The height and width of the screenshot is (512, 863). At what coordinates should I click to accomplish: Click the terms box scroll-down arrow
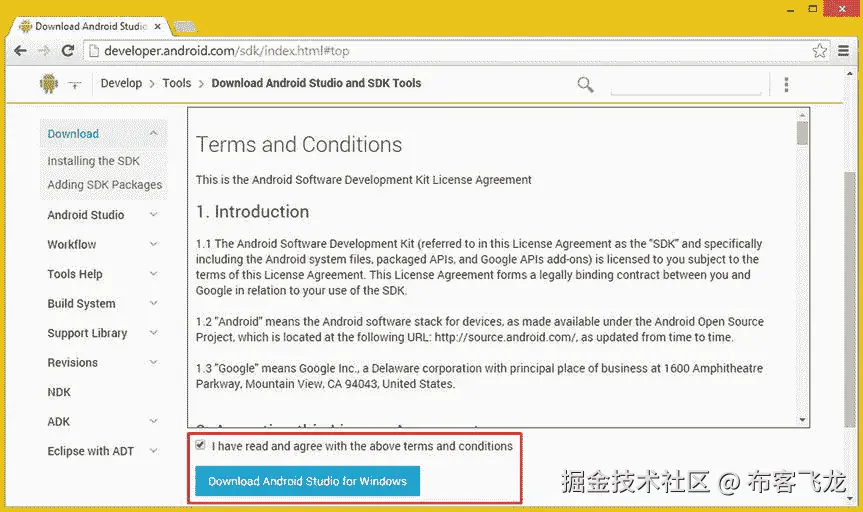point(802,420)
